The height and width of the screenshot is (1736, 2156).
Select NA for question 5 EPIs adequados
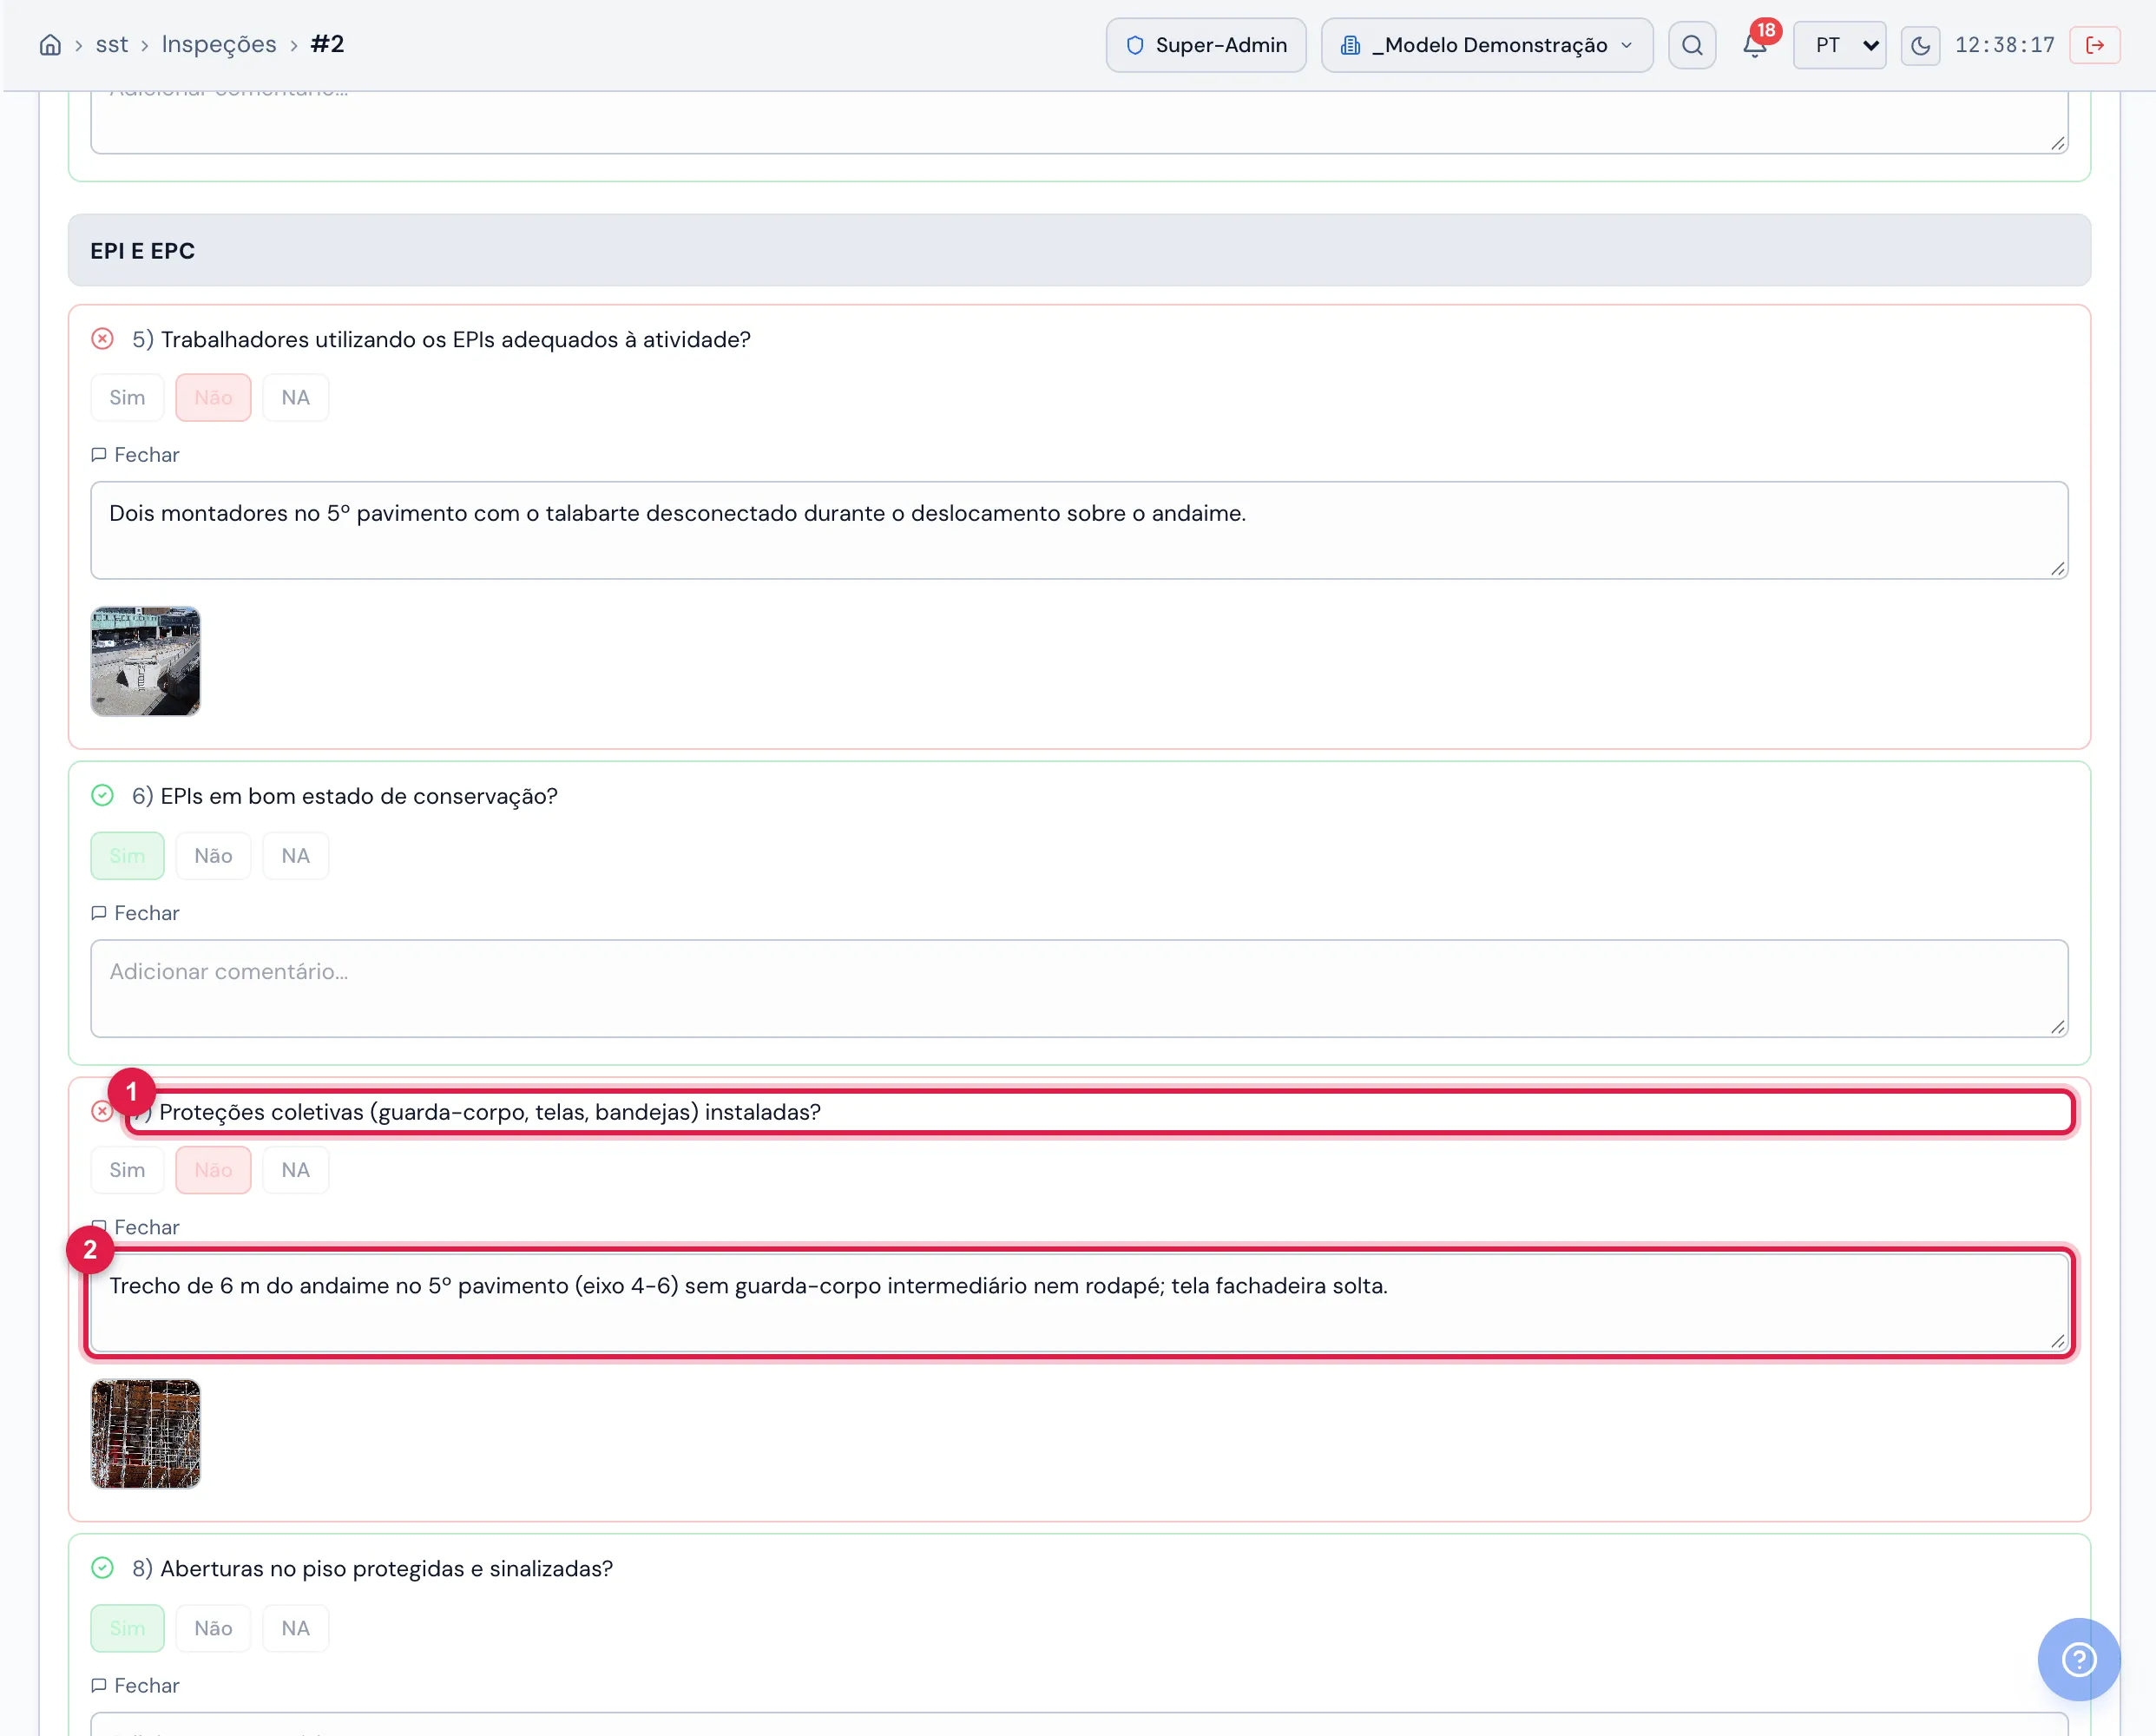pos(295,397)
